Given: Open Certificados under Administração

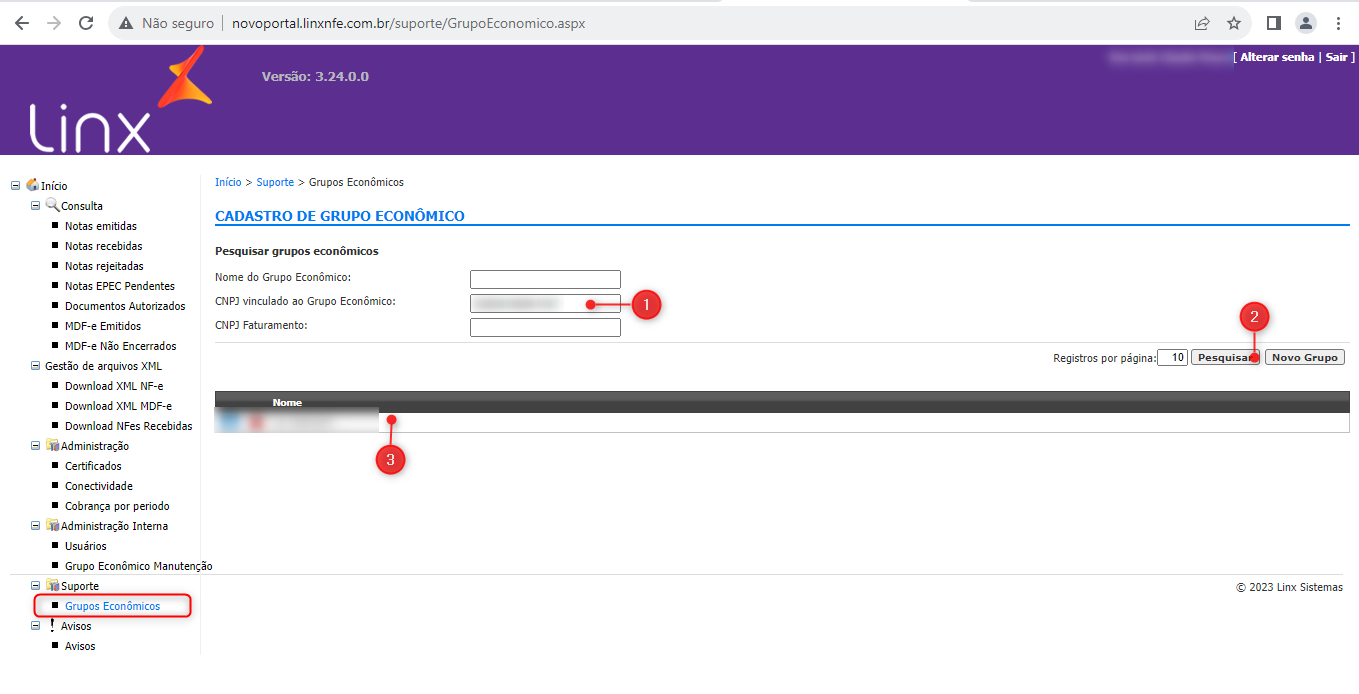Looking at the screenshot, I should (93, 466).
